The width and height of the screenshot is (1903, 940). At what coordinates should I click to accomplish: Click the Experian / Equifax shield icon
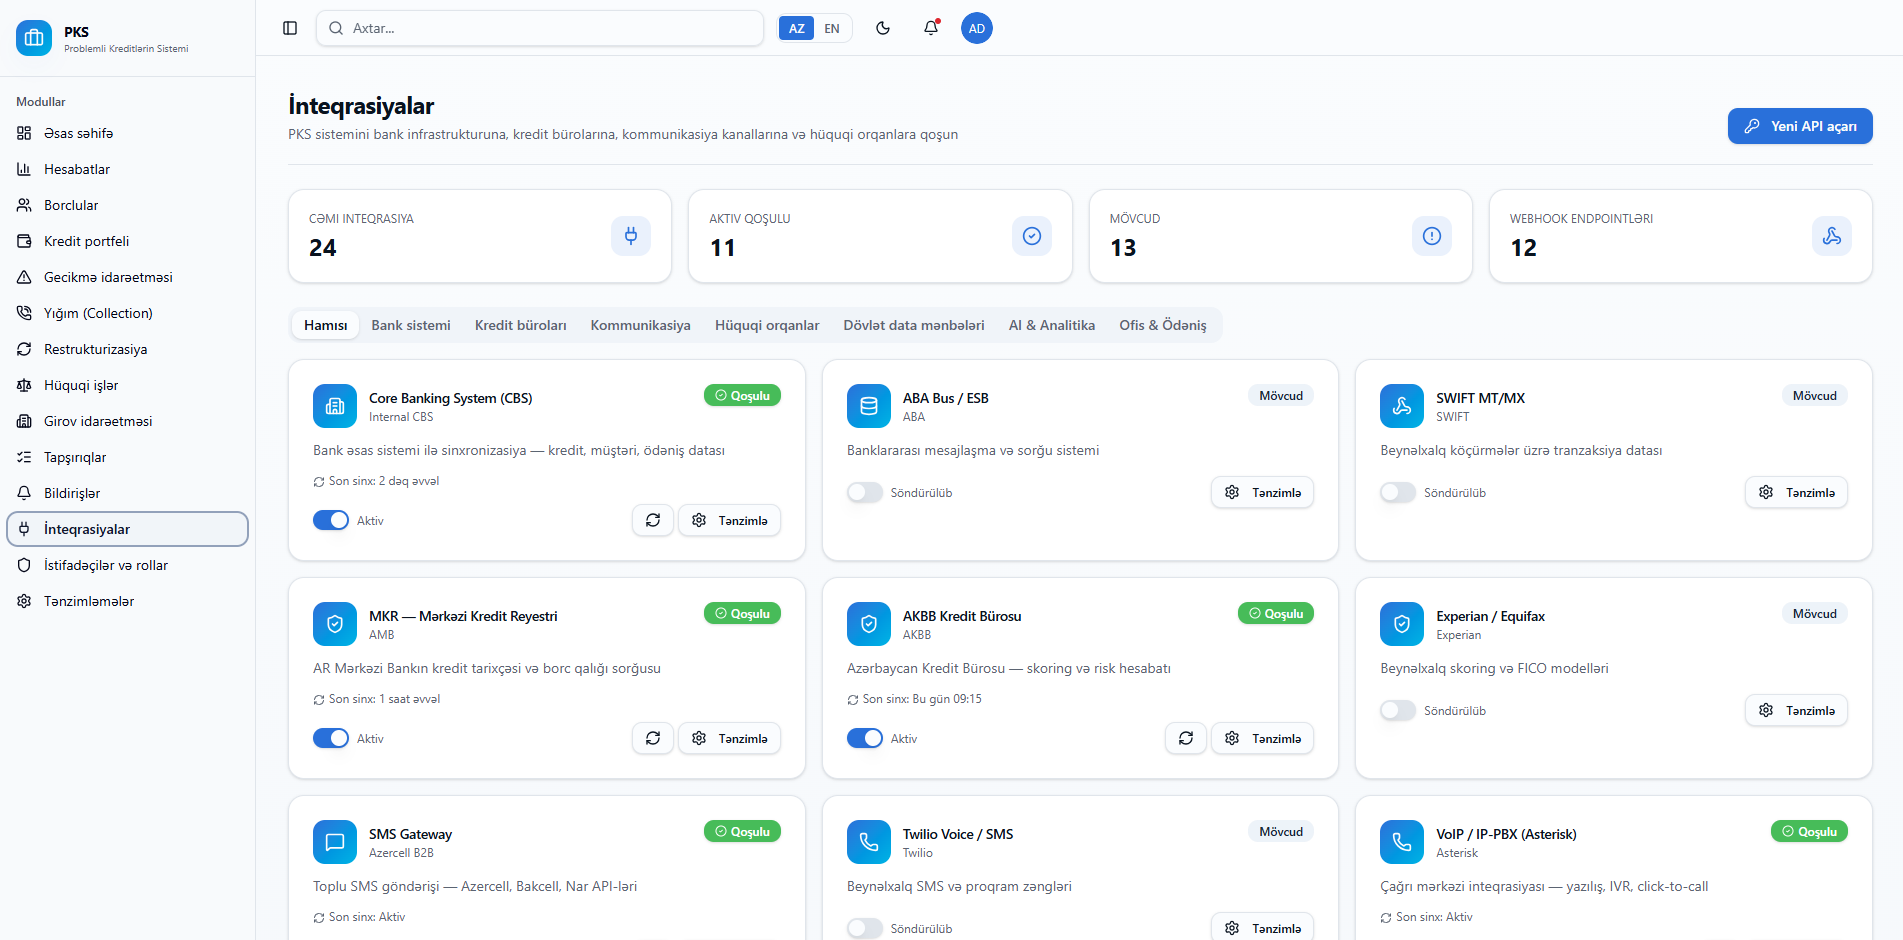(1402, 624)
